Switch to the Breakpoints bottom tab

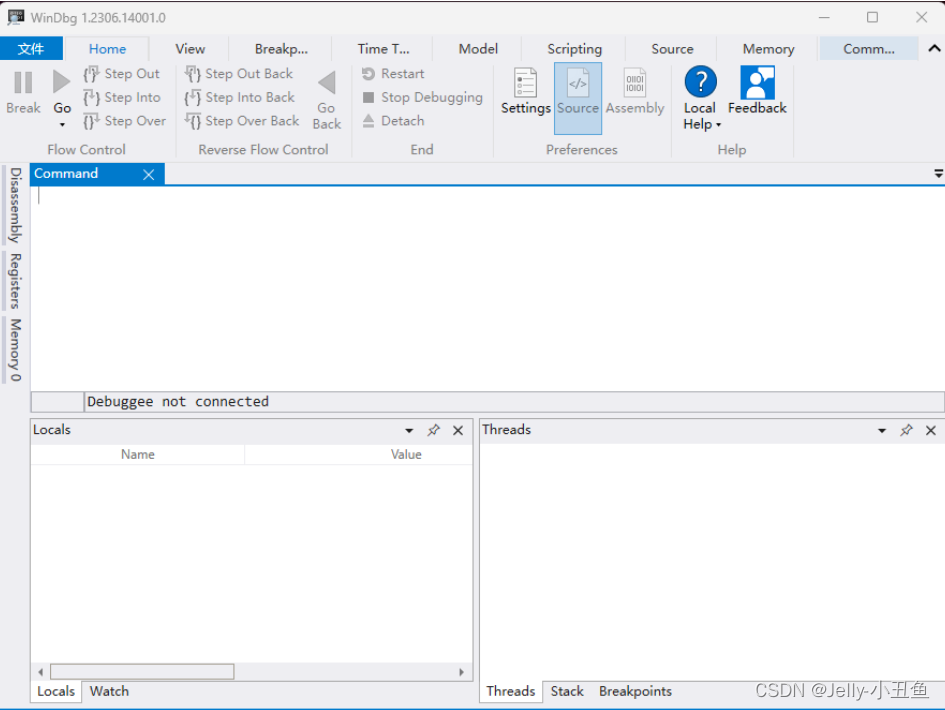[635, 691]
